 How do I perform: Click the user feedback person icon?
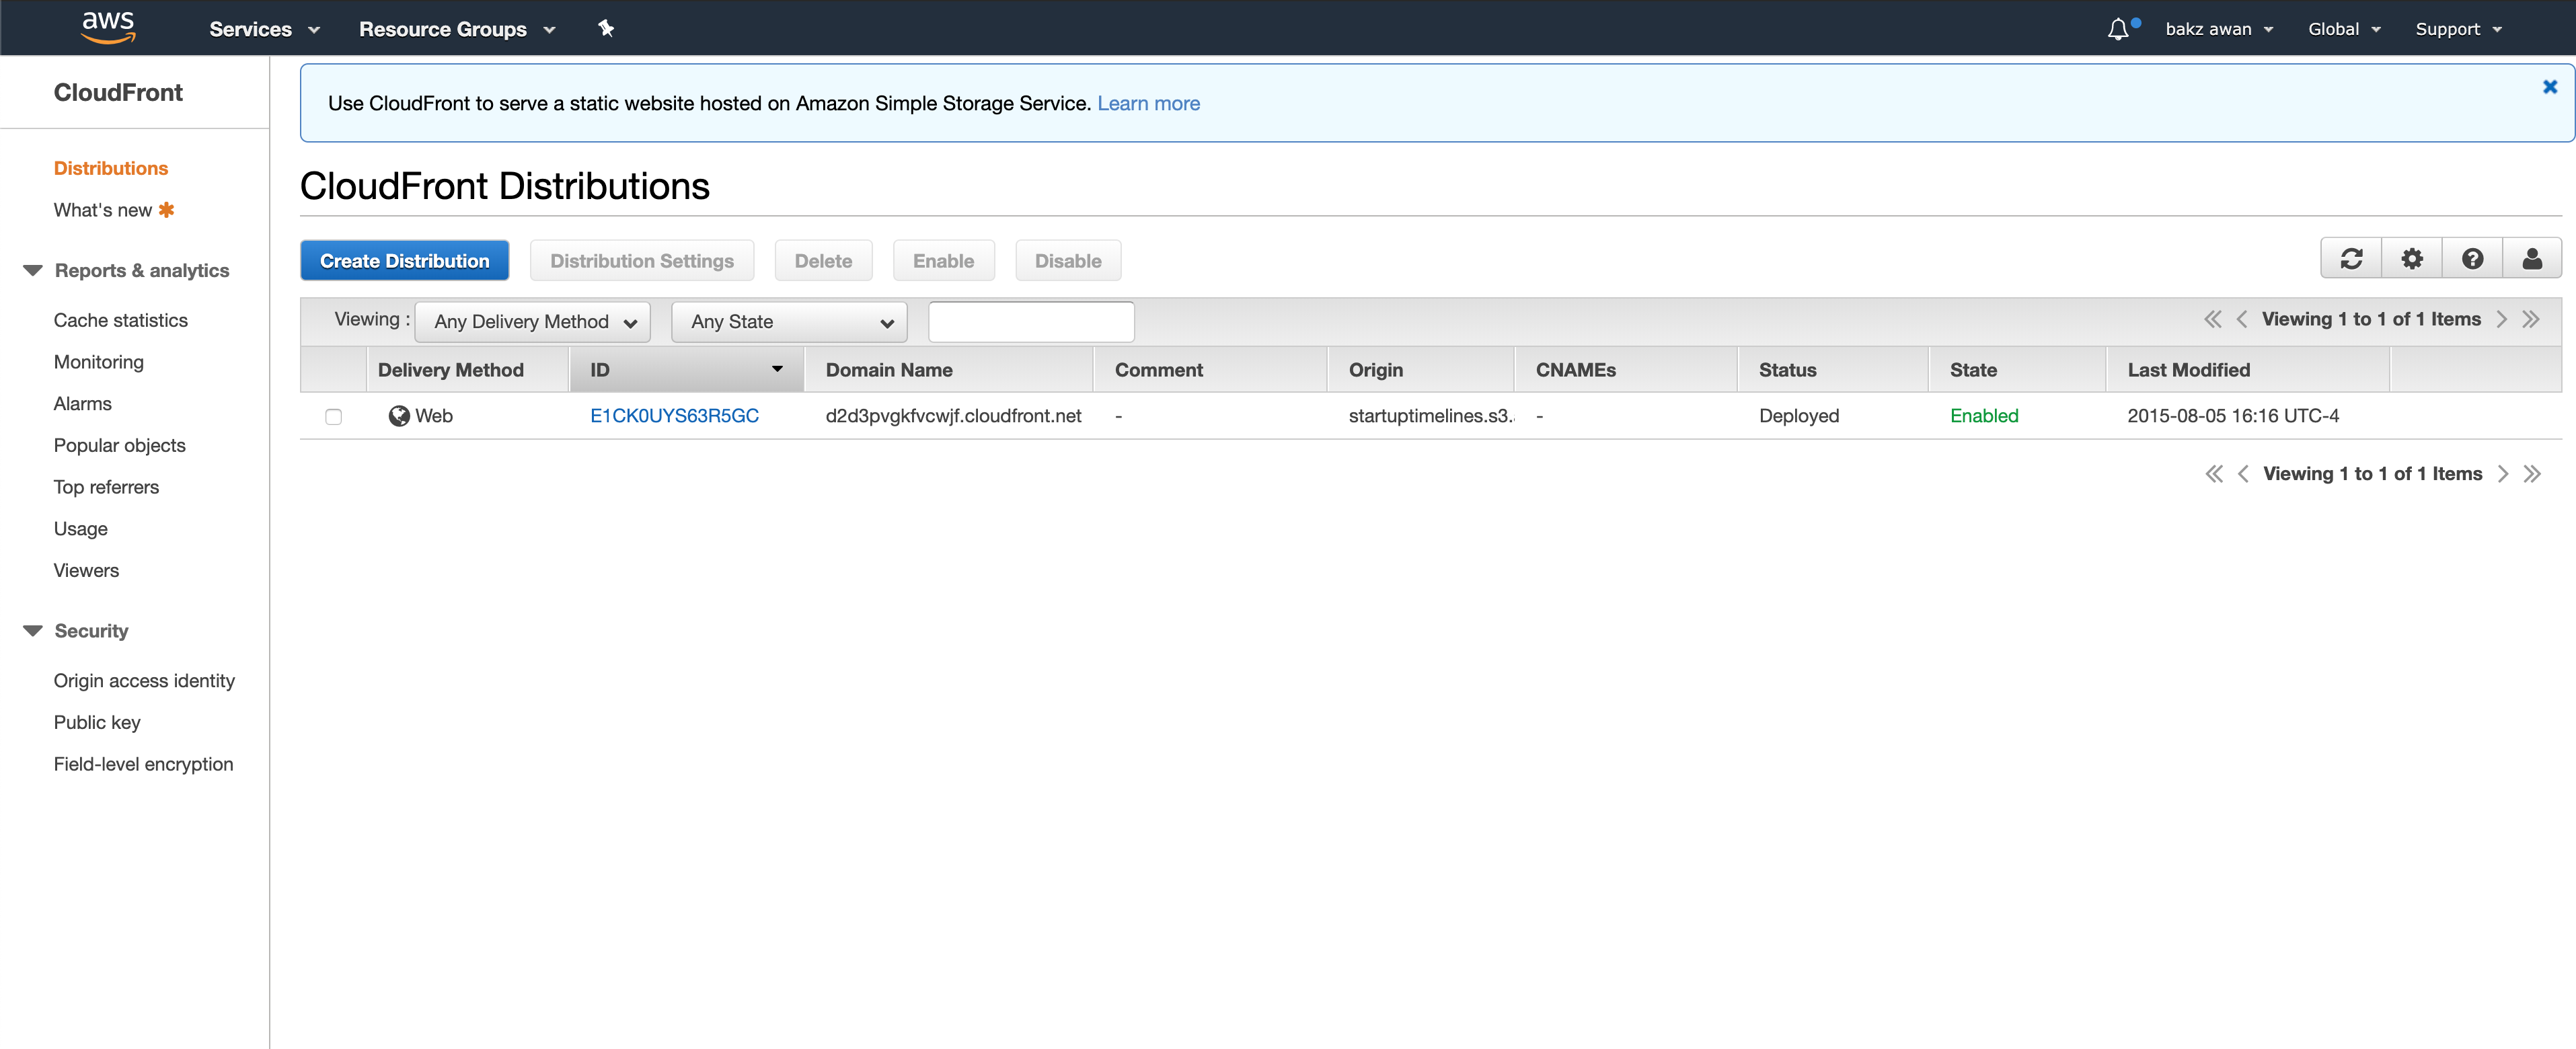[x=2532, y=260]
